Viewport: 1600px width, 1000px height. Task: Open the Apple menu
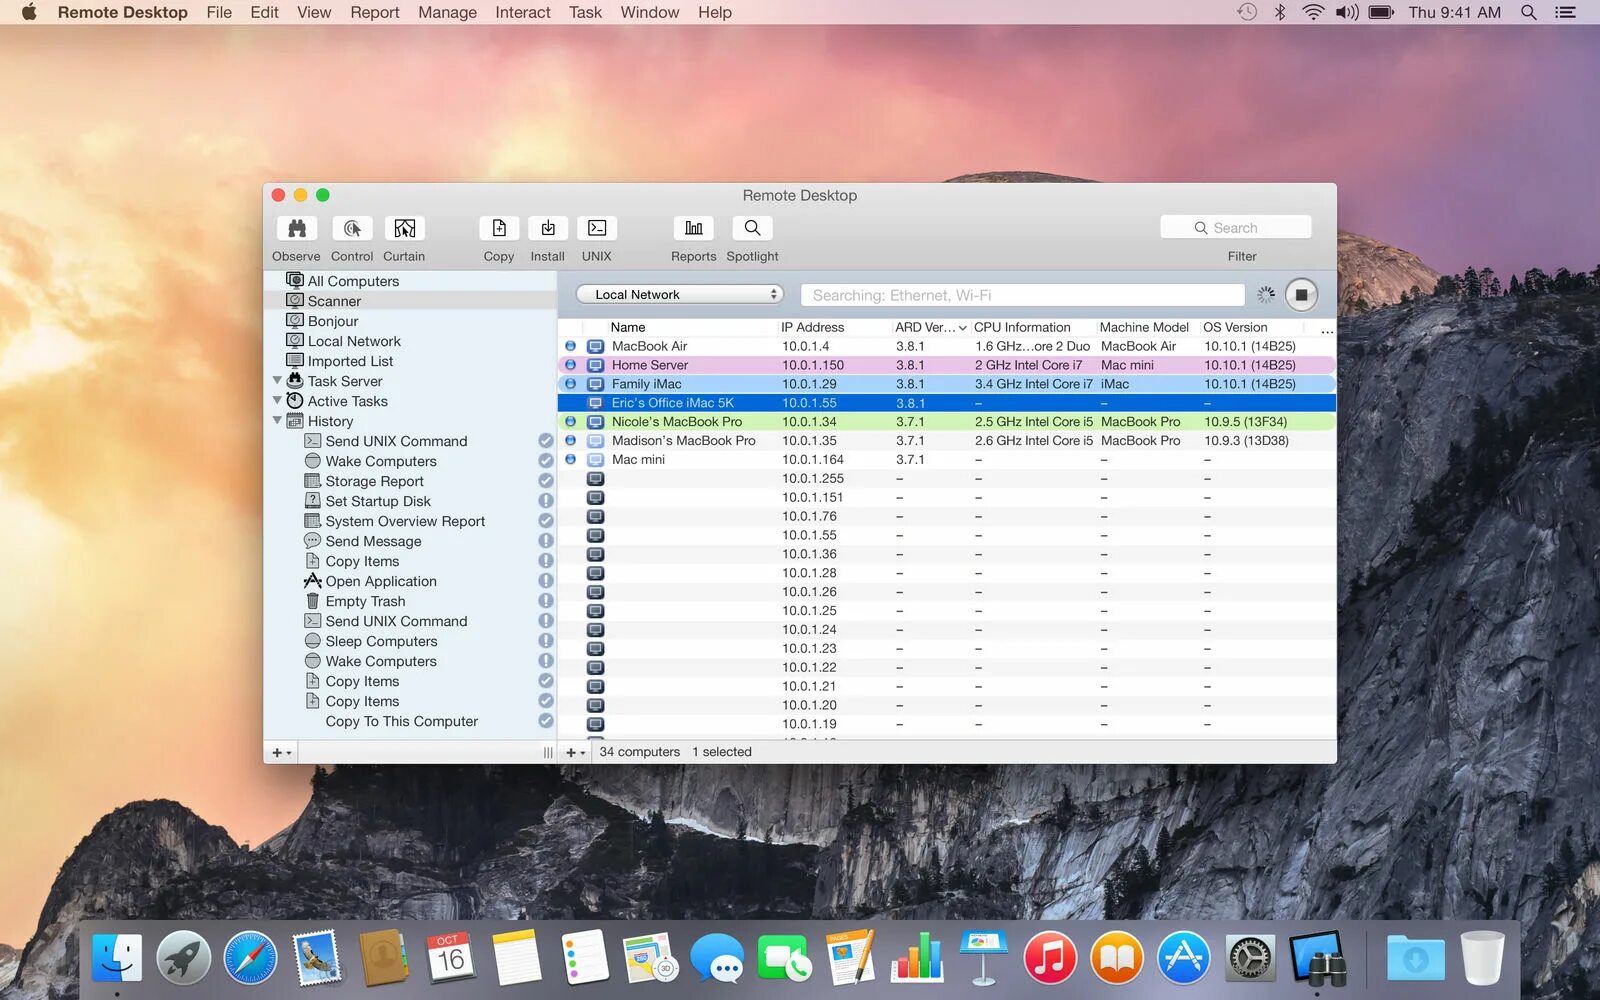click(x=28, y=12)
